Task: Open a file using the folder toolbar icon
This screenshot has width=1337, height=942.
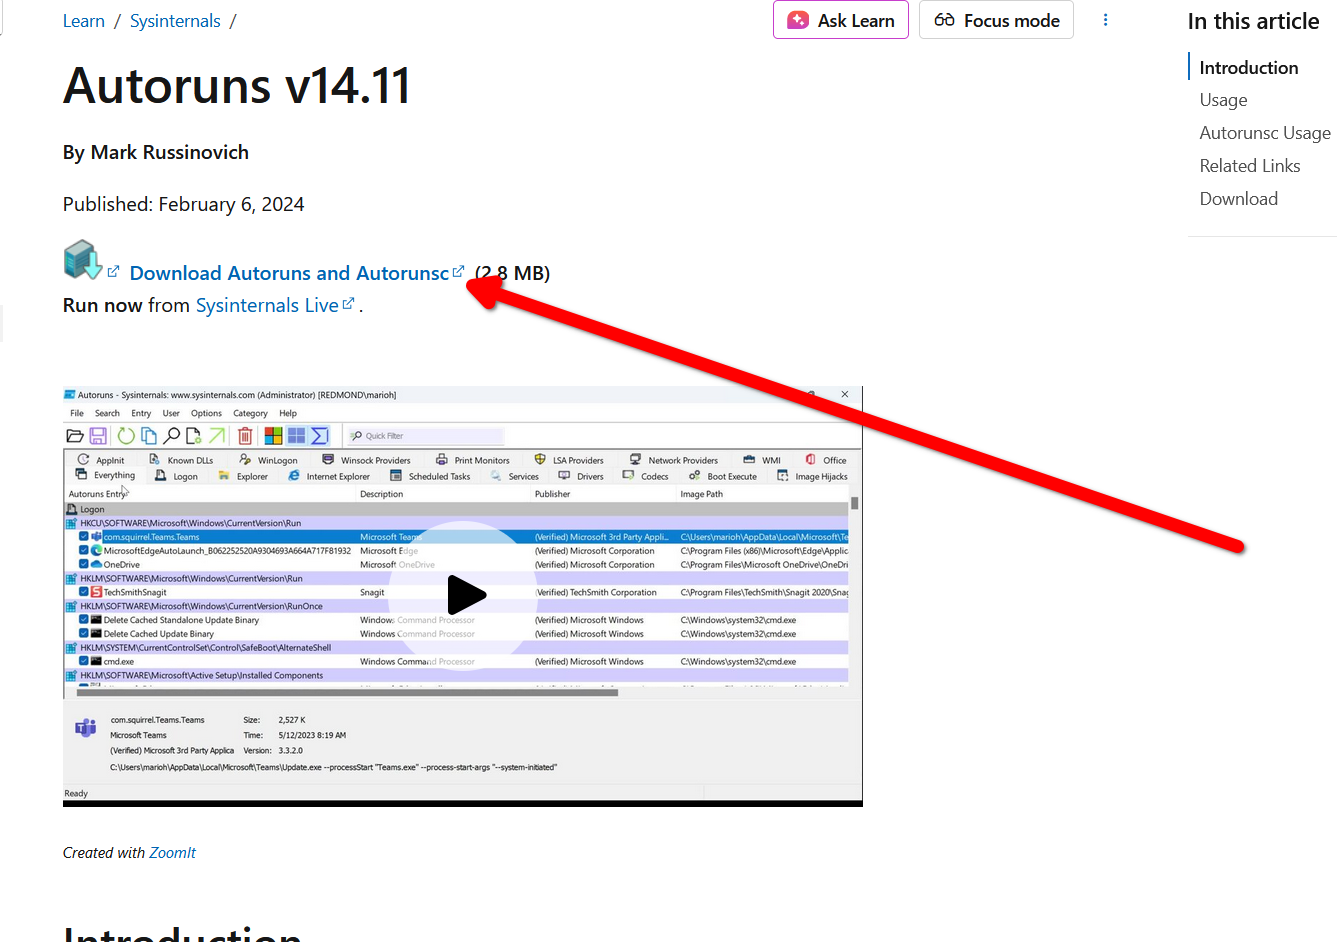Action: coord(75,435)
